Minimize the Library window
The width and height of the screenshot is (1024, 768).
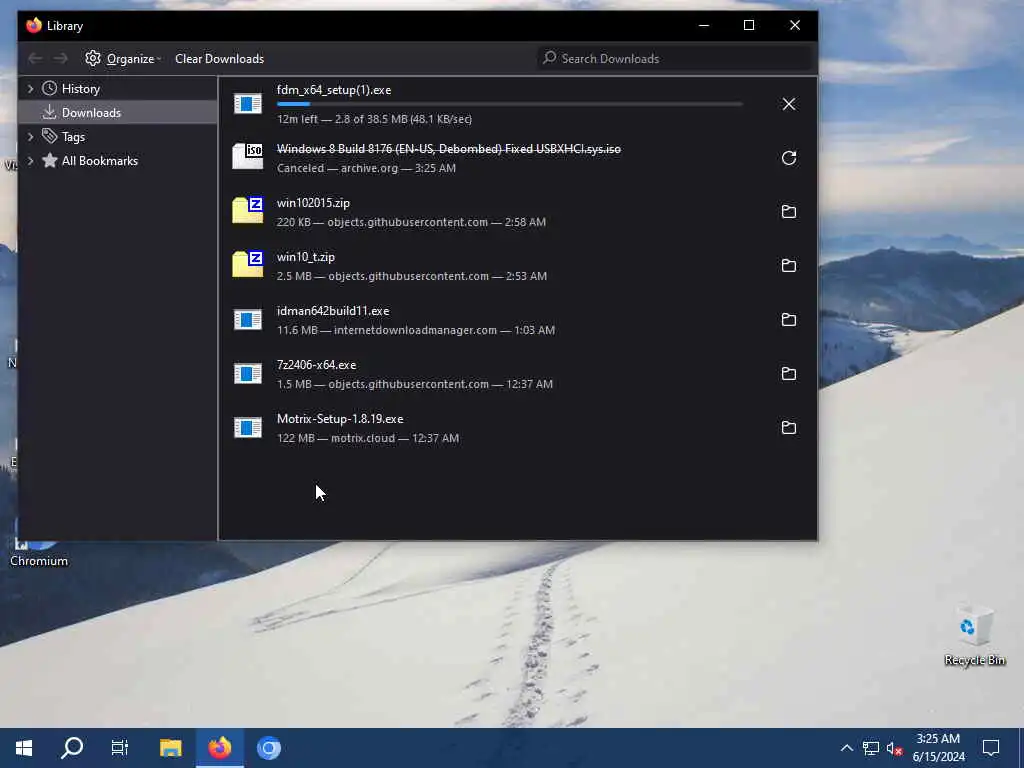[x=704, y=25]
